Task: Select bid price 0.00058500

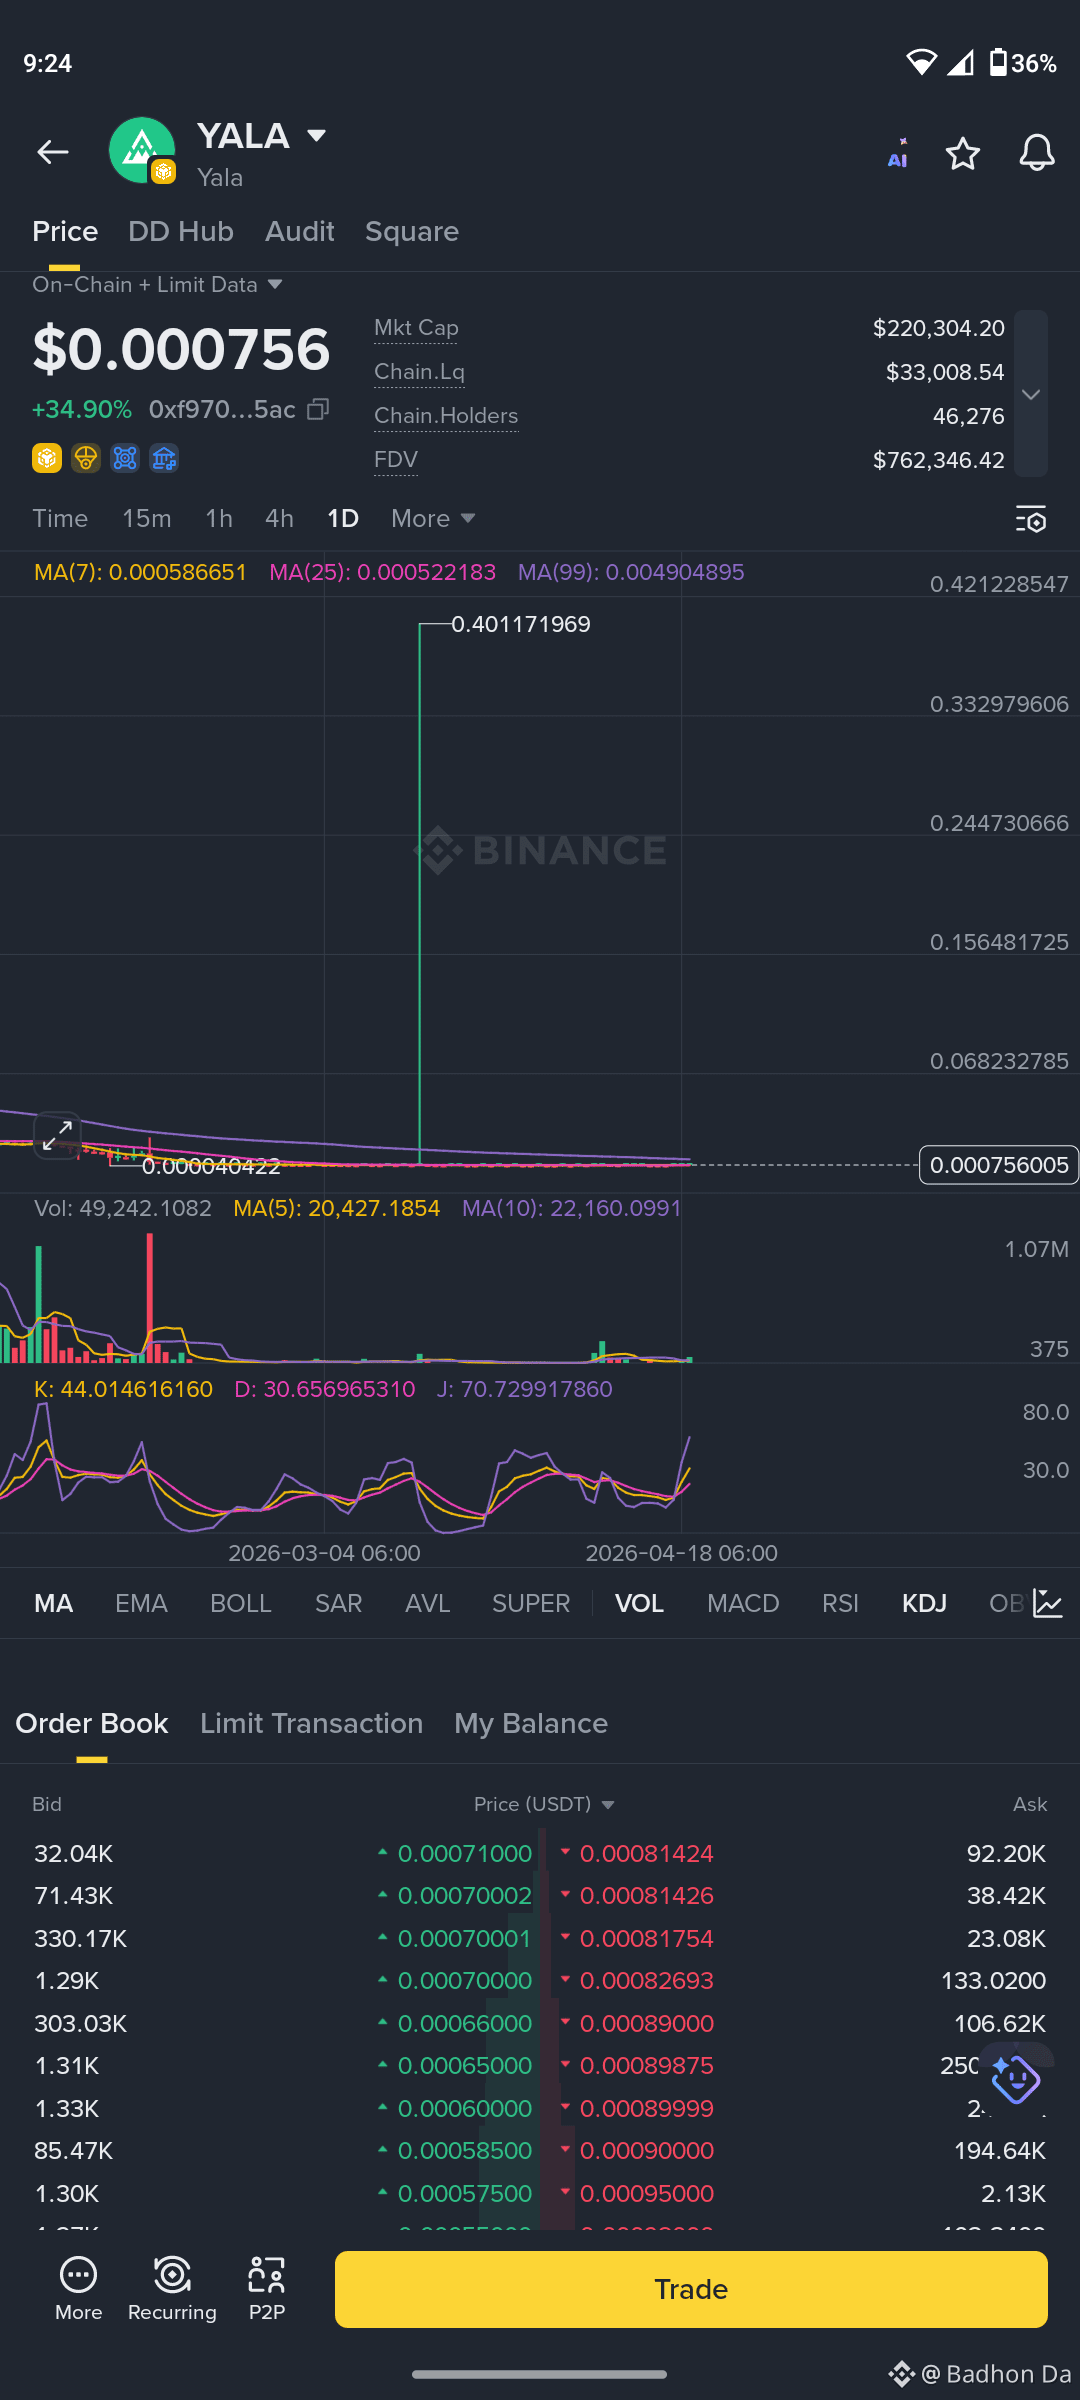Action: coord(465,2151)
